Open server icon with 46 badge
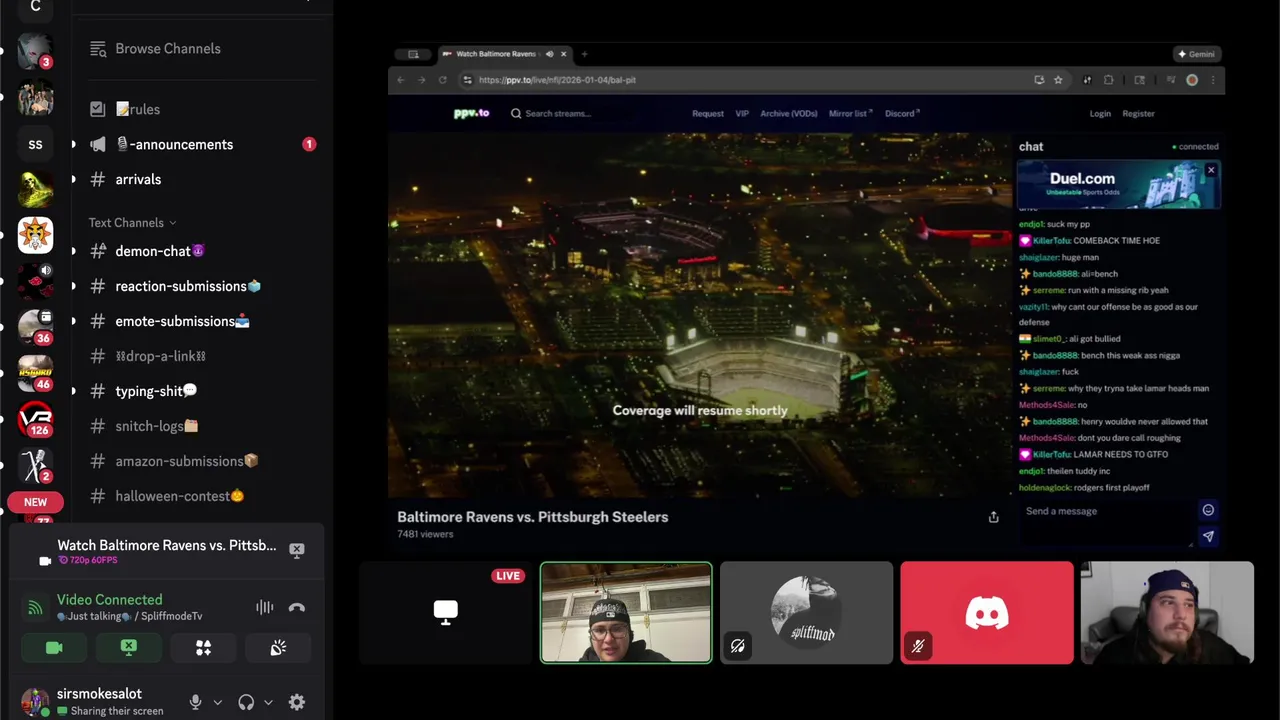1280x720 pixels. pyautogui.click(x=35, y=372)
